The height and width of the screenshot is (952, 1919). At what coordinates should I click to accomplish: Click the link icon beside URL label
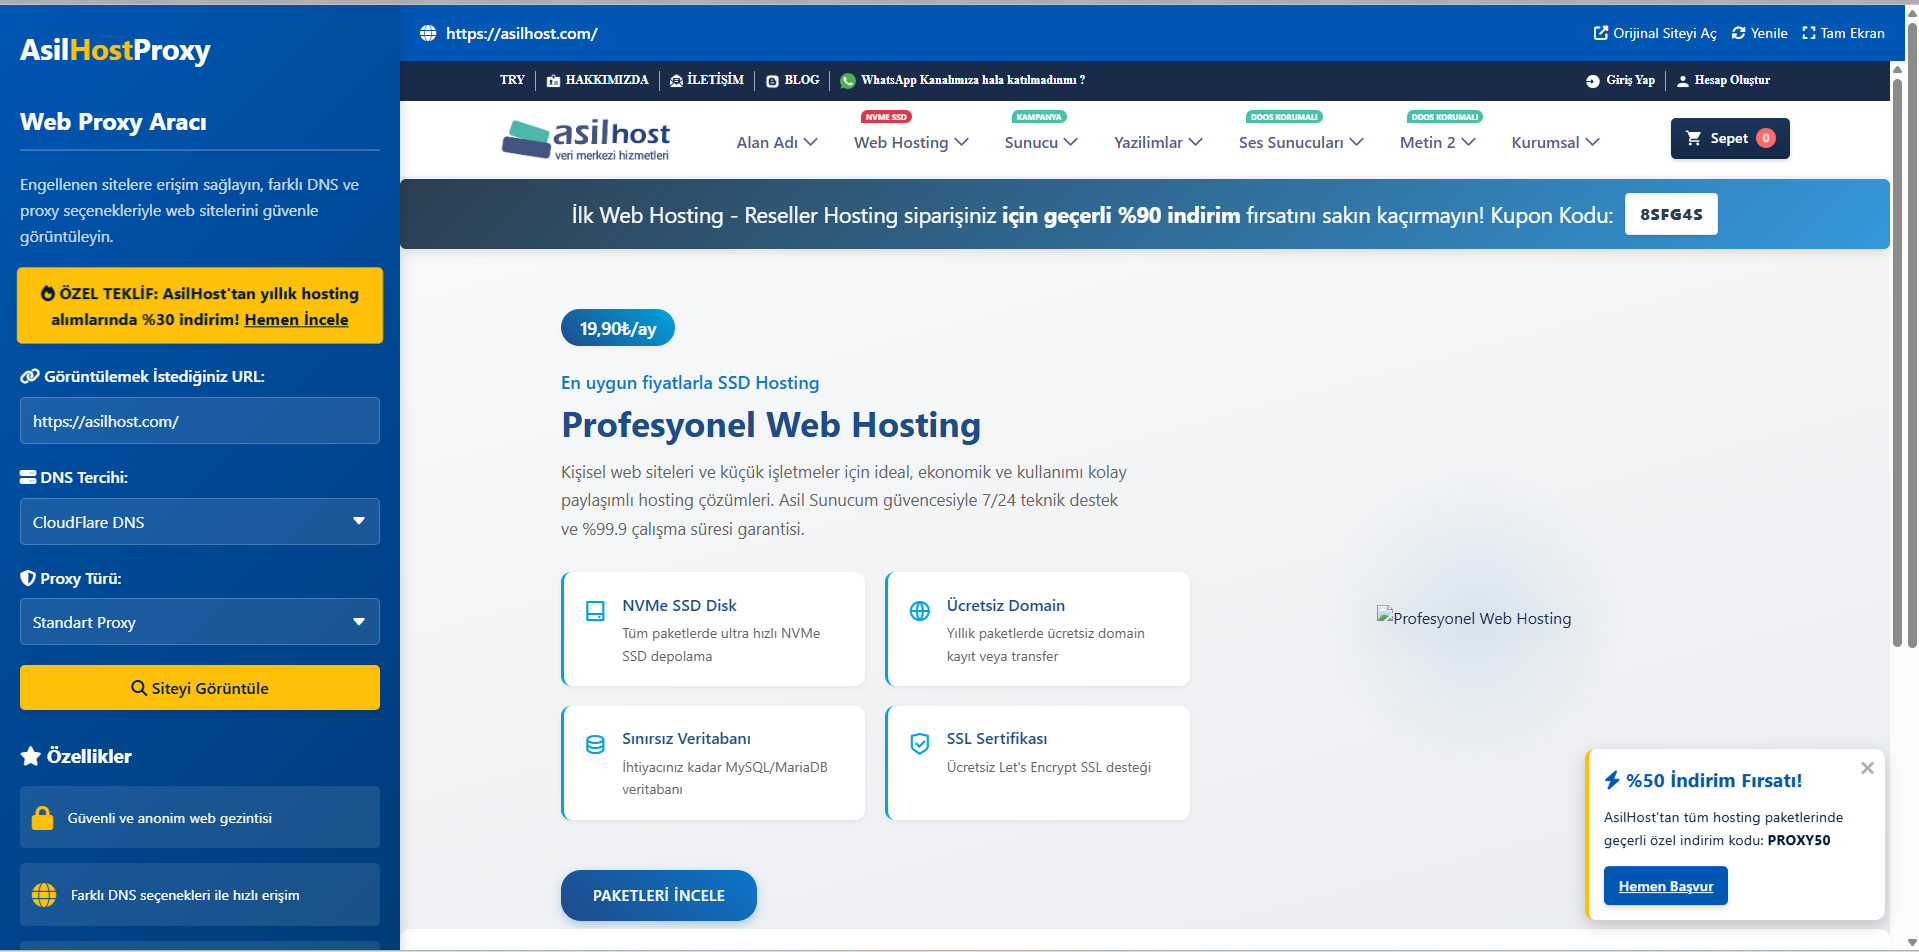[x=30, y=377]
